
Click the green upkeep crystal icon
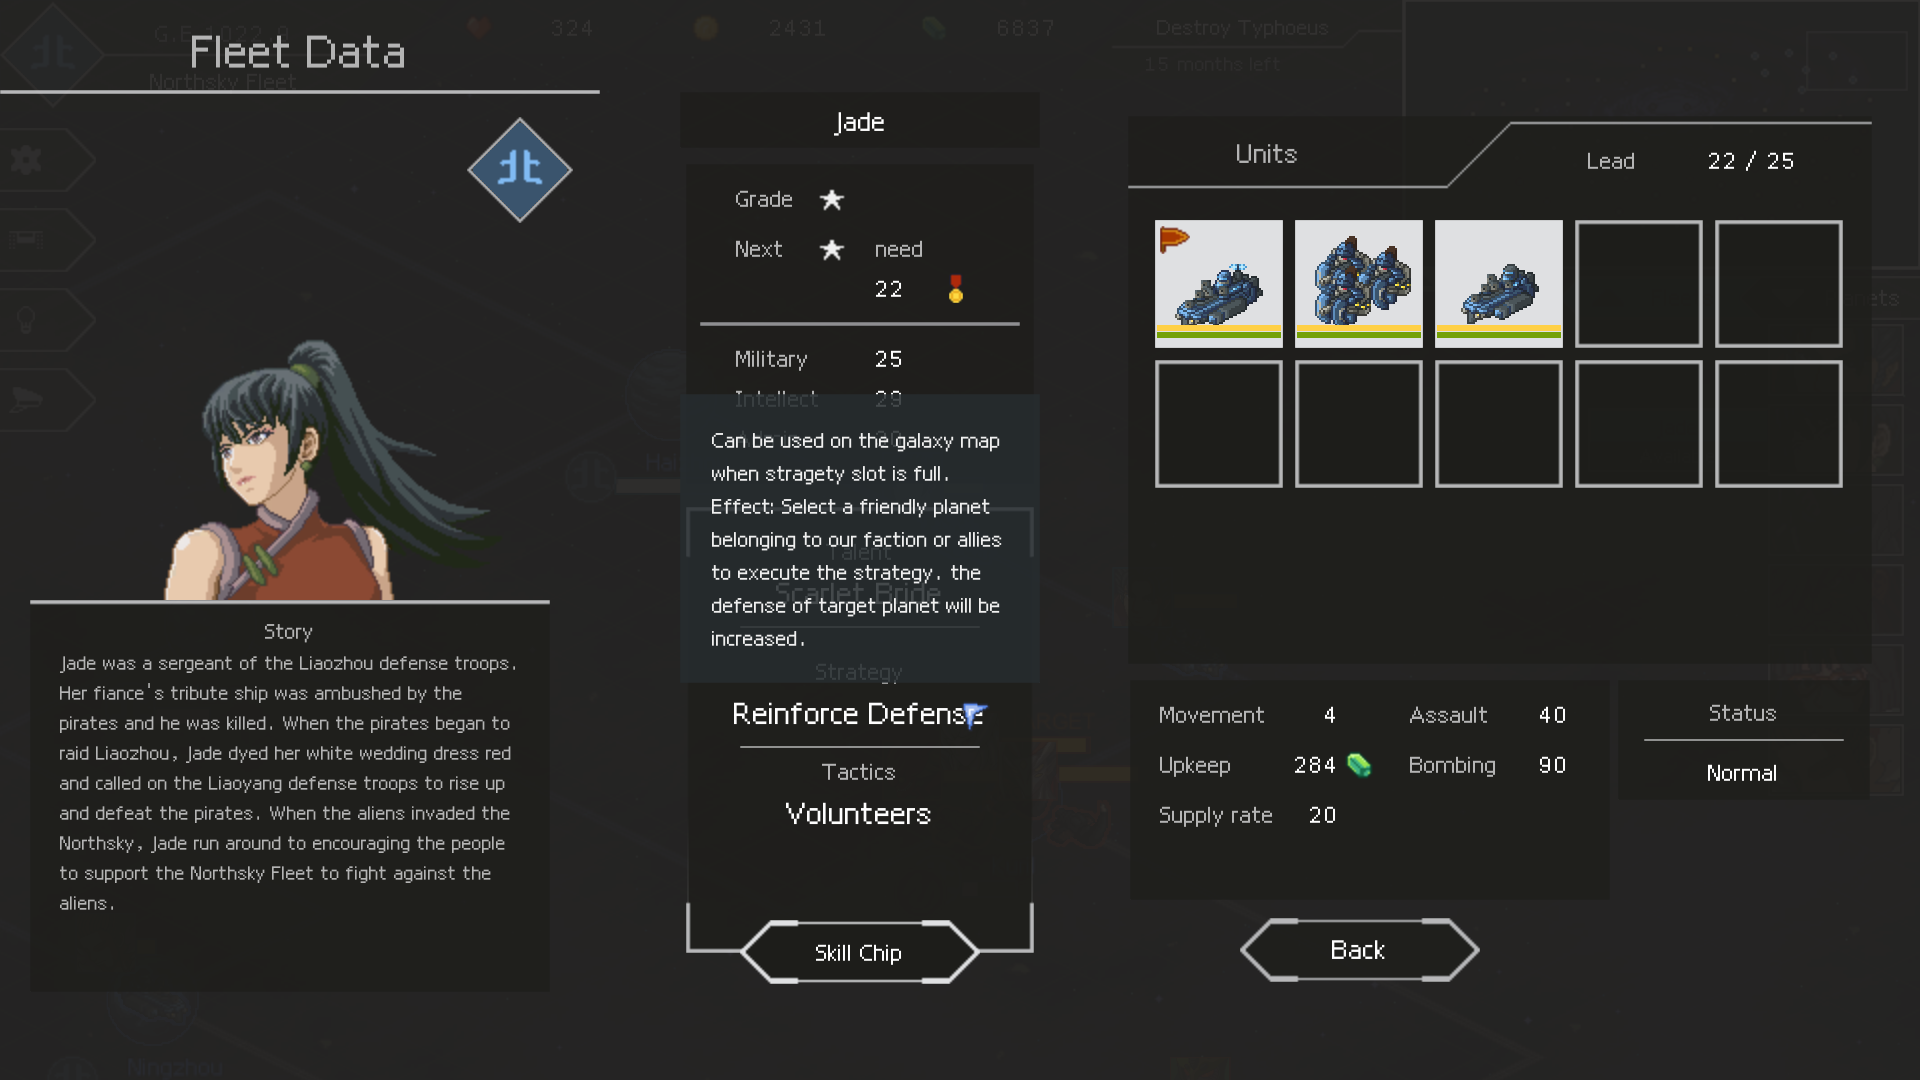coord(1358,765)
